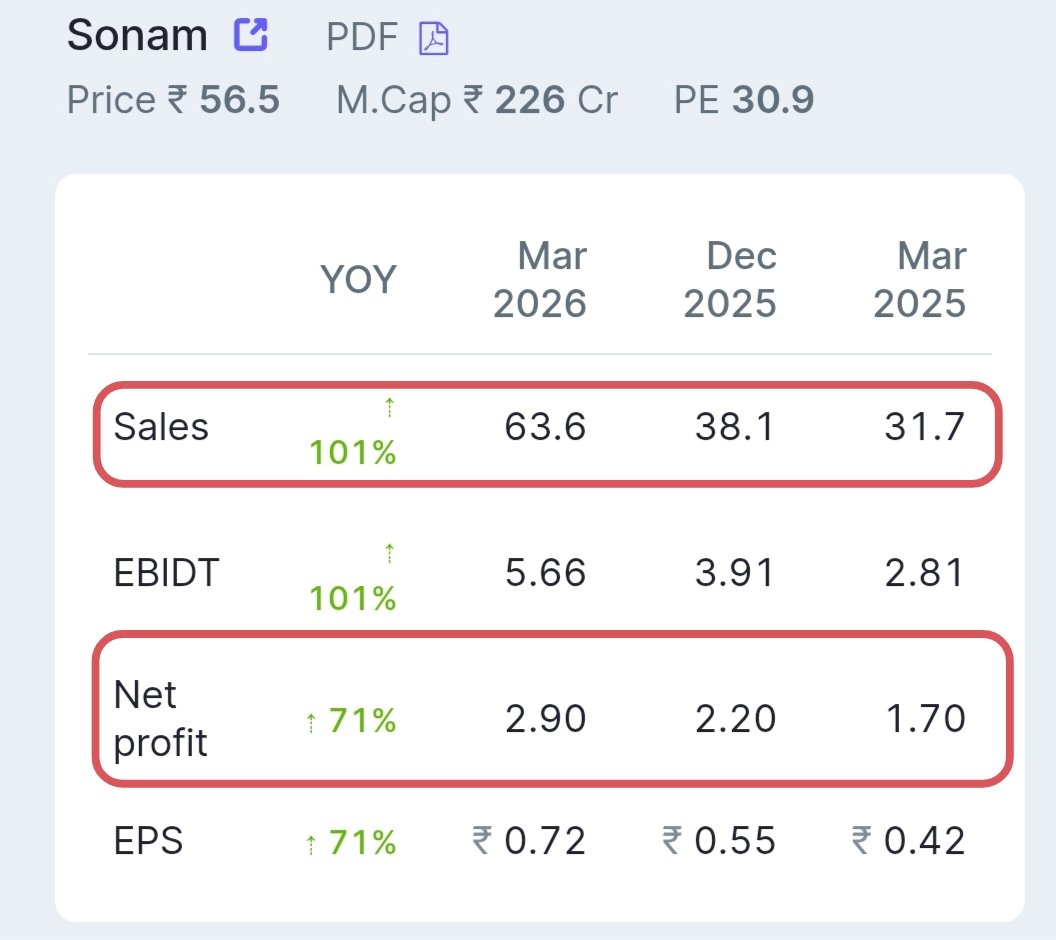
Task: Click the Sales 101% YOY value
Action: [353, 452]
